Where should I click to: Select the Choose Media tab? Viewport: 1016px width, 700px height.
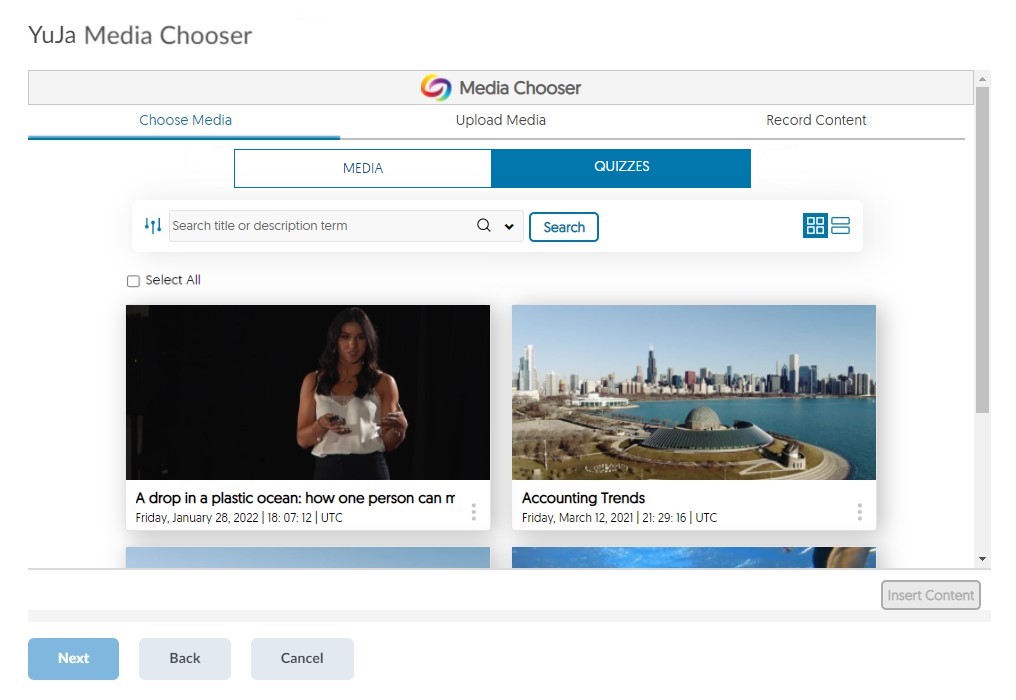tap(185, 120)
